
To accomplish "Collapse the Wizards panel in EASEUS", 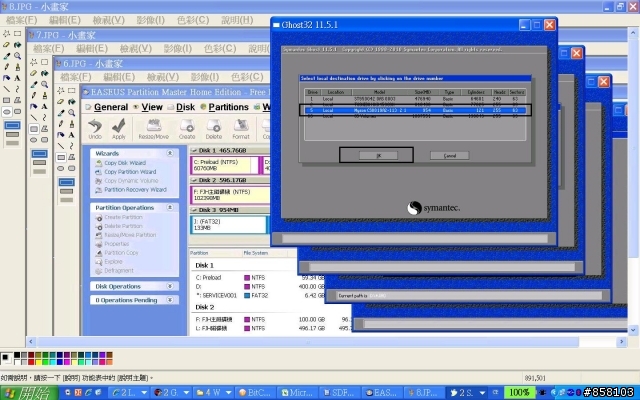I will point(170,153).
